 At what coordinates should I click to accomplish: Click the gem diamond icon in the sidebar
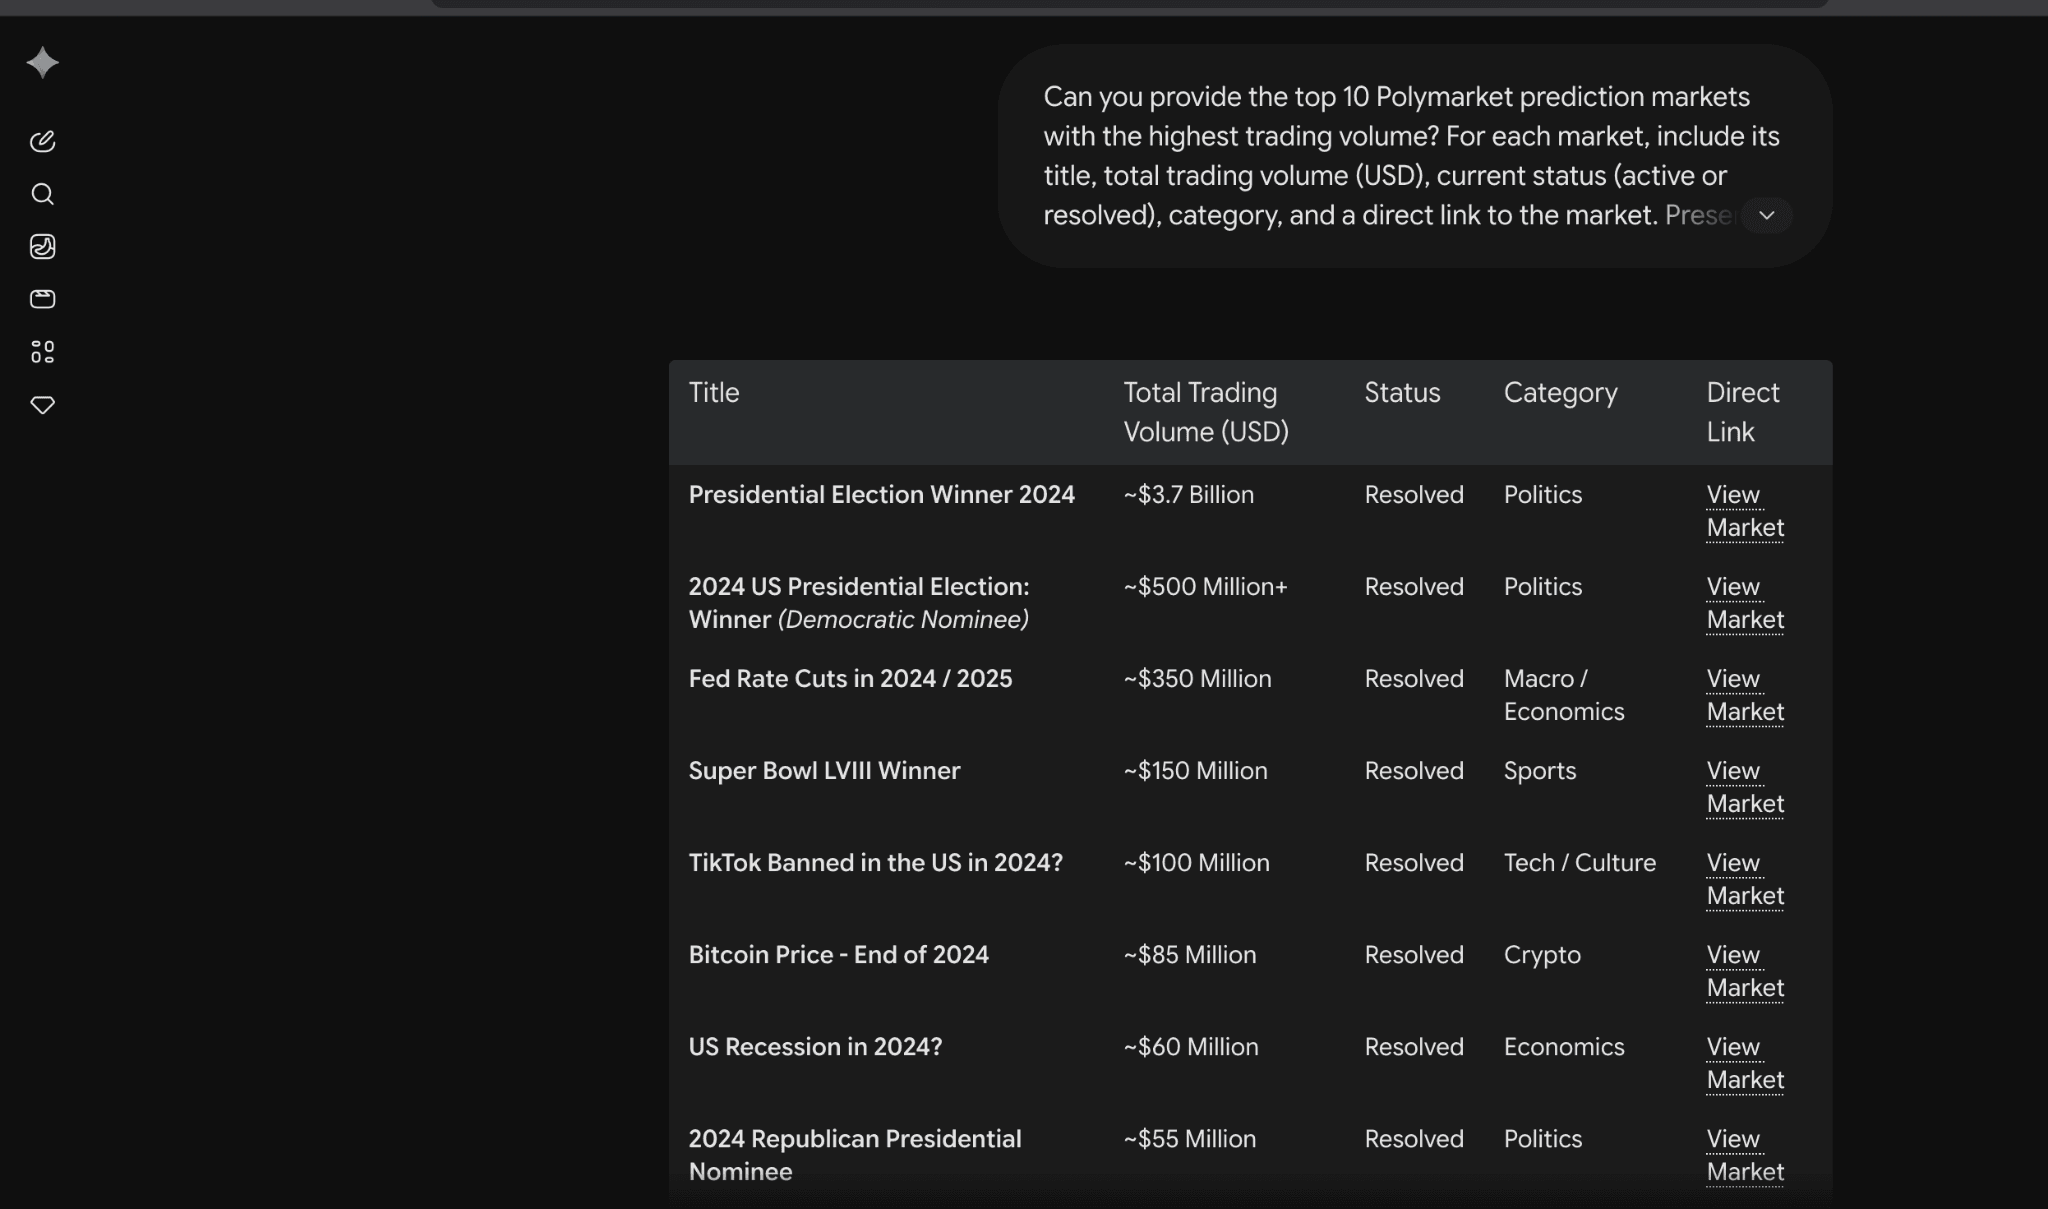[x=42, y=405]
